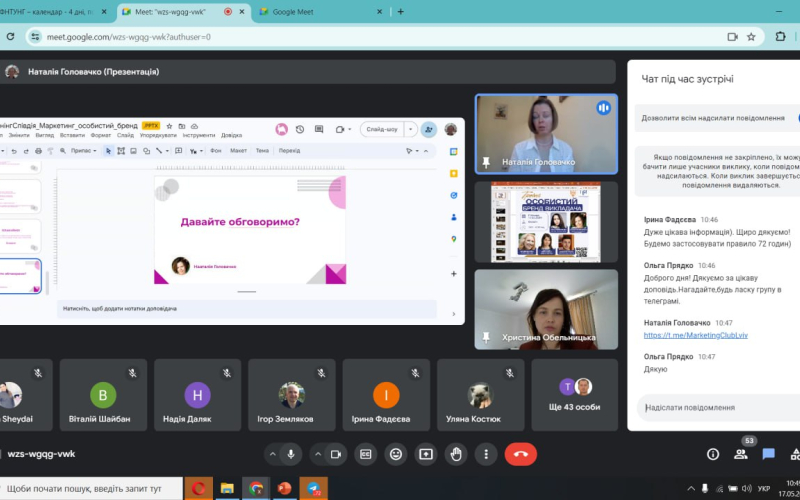Image resolution: width=800 pixels, height=500 pixels.
Task: Select Уляна Костюк participant tile
Action: pyautogui.click(x=481, y=395)
